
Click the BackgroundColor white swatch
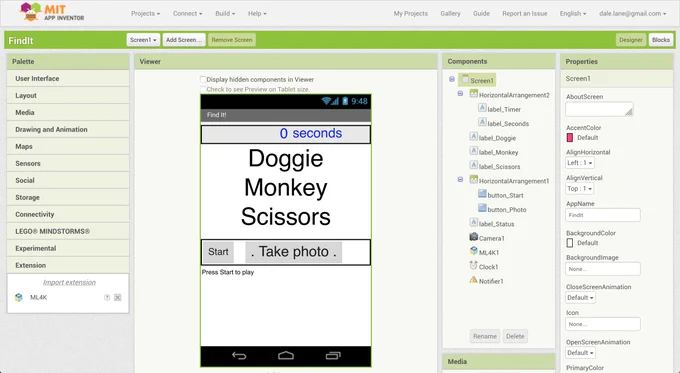pos(570,243)
